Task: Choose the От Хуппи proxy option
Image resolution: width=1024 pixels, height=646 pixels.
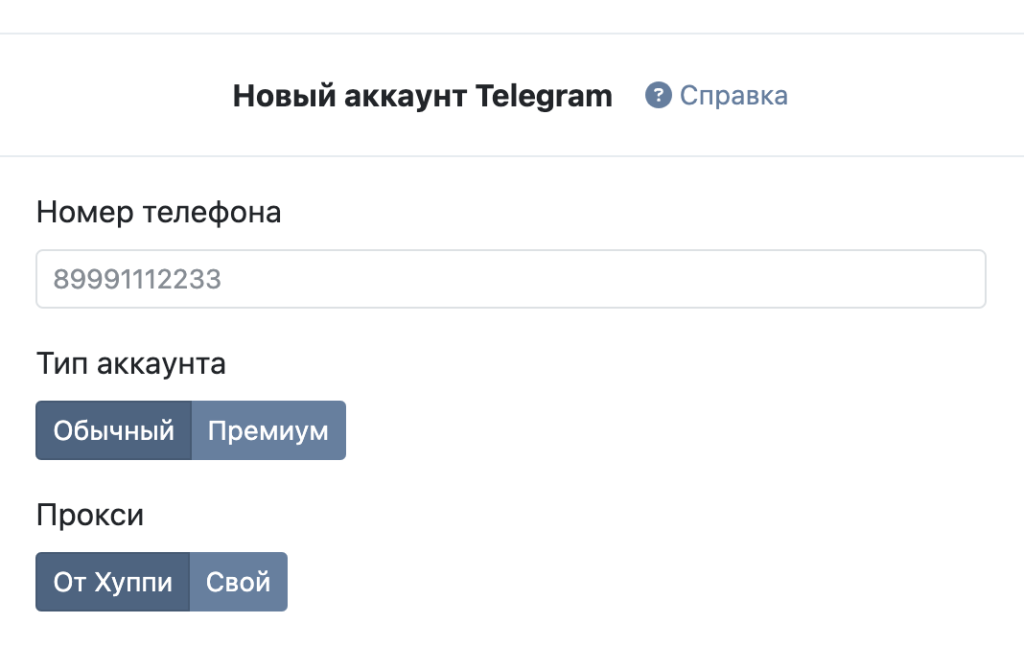Action: [x=112, y=582]
